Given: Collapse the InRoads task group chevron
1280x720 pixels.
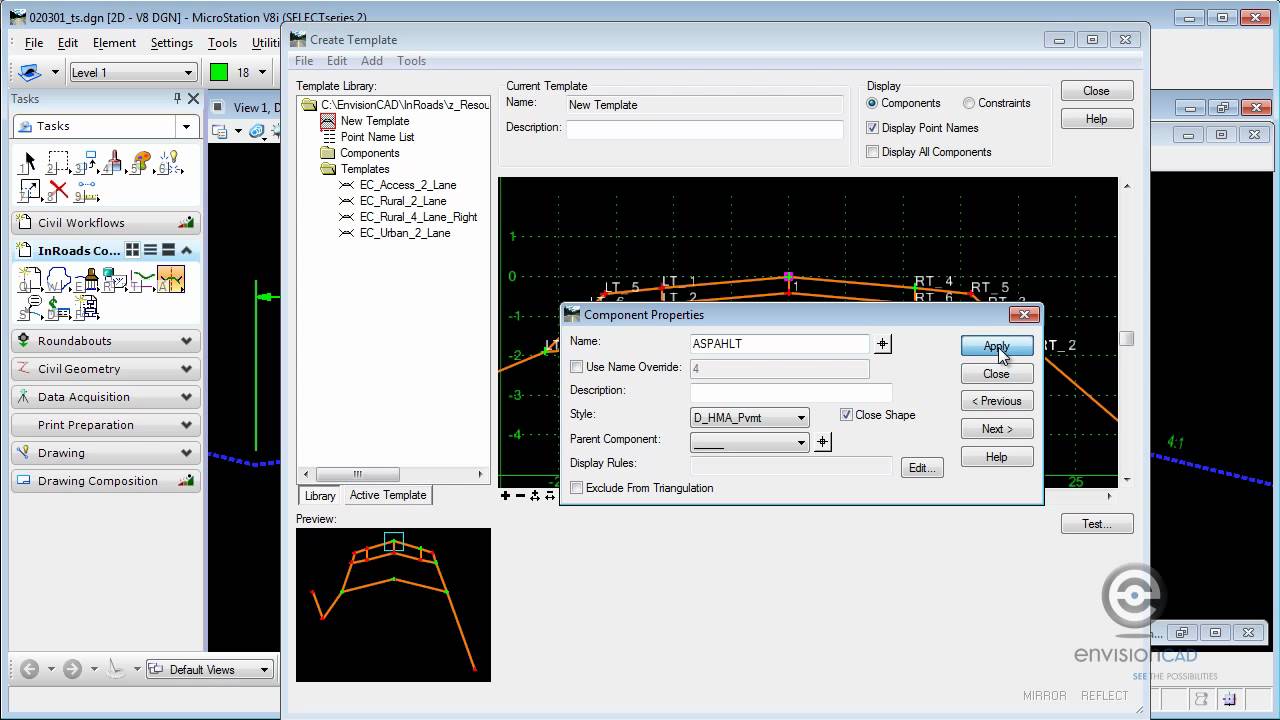Looking at the screenshot, I should point(187,250).
